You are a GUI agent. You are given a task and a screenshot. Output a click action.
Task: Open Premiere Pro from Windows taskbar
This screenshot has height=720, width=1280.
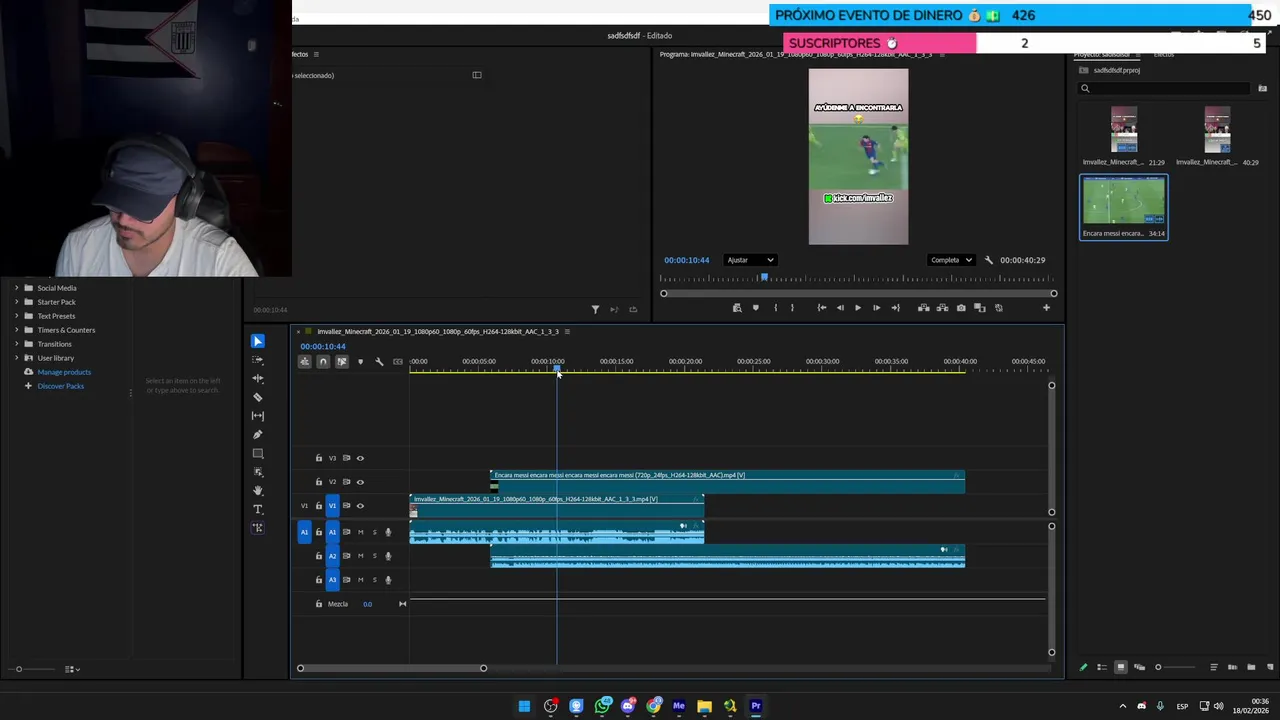pos(756,706)
